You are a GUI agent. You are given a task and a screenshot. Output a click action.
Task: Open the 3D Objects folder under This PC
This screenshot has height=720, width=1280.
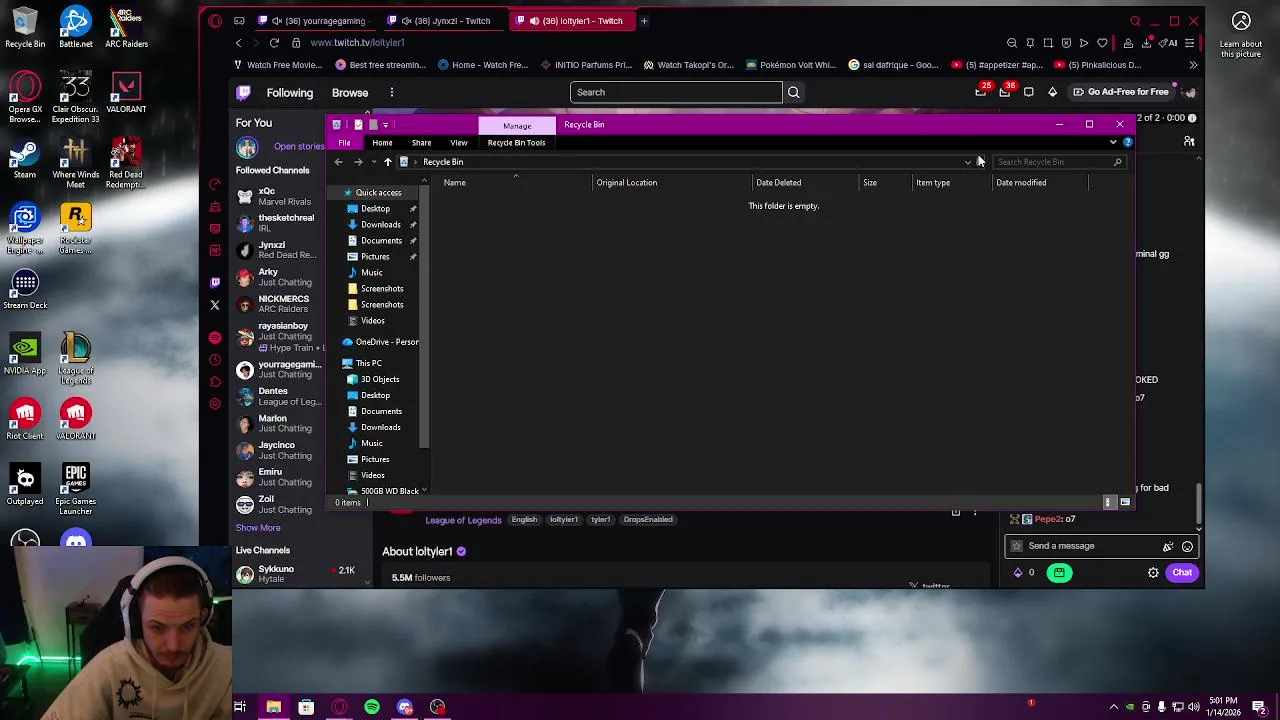(379, 379)
